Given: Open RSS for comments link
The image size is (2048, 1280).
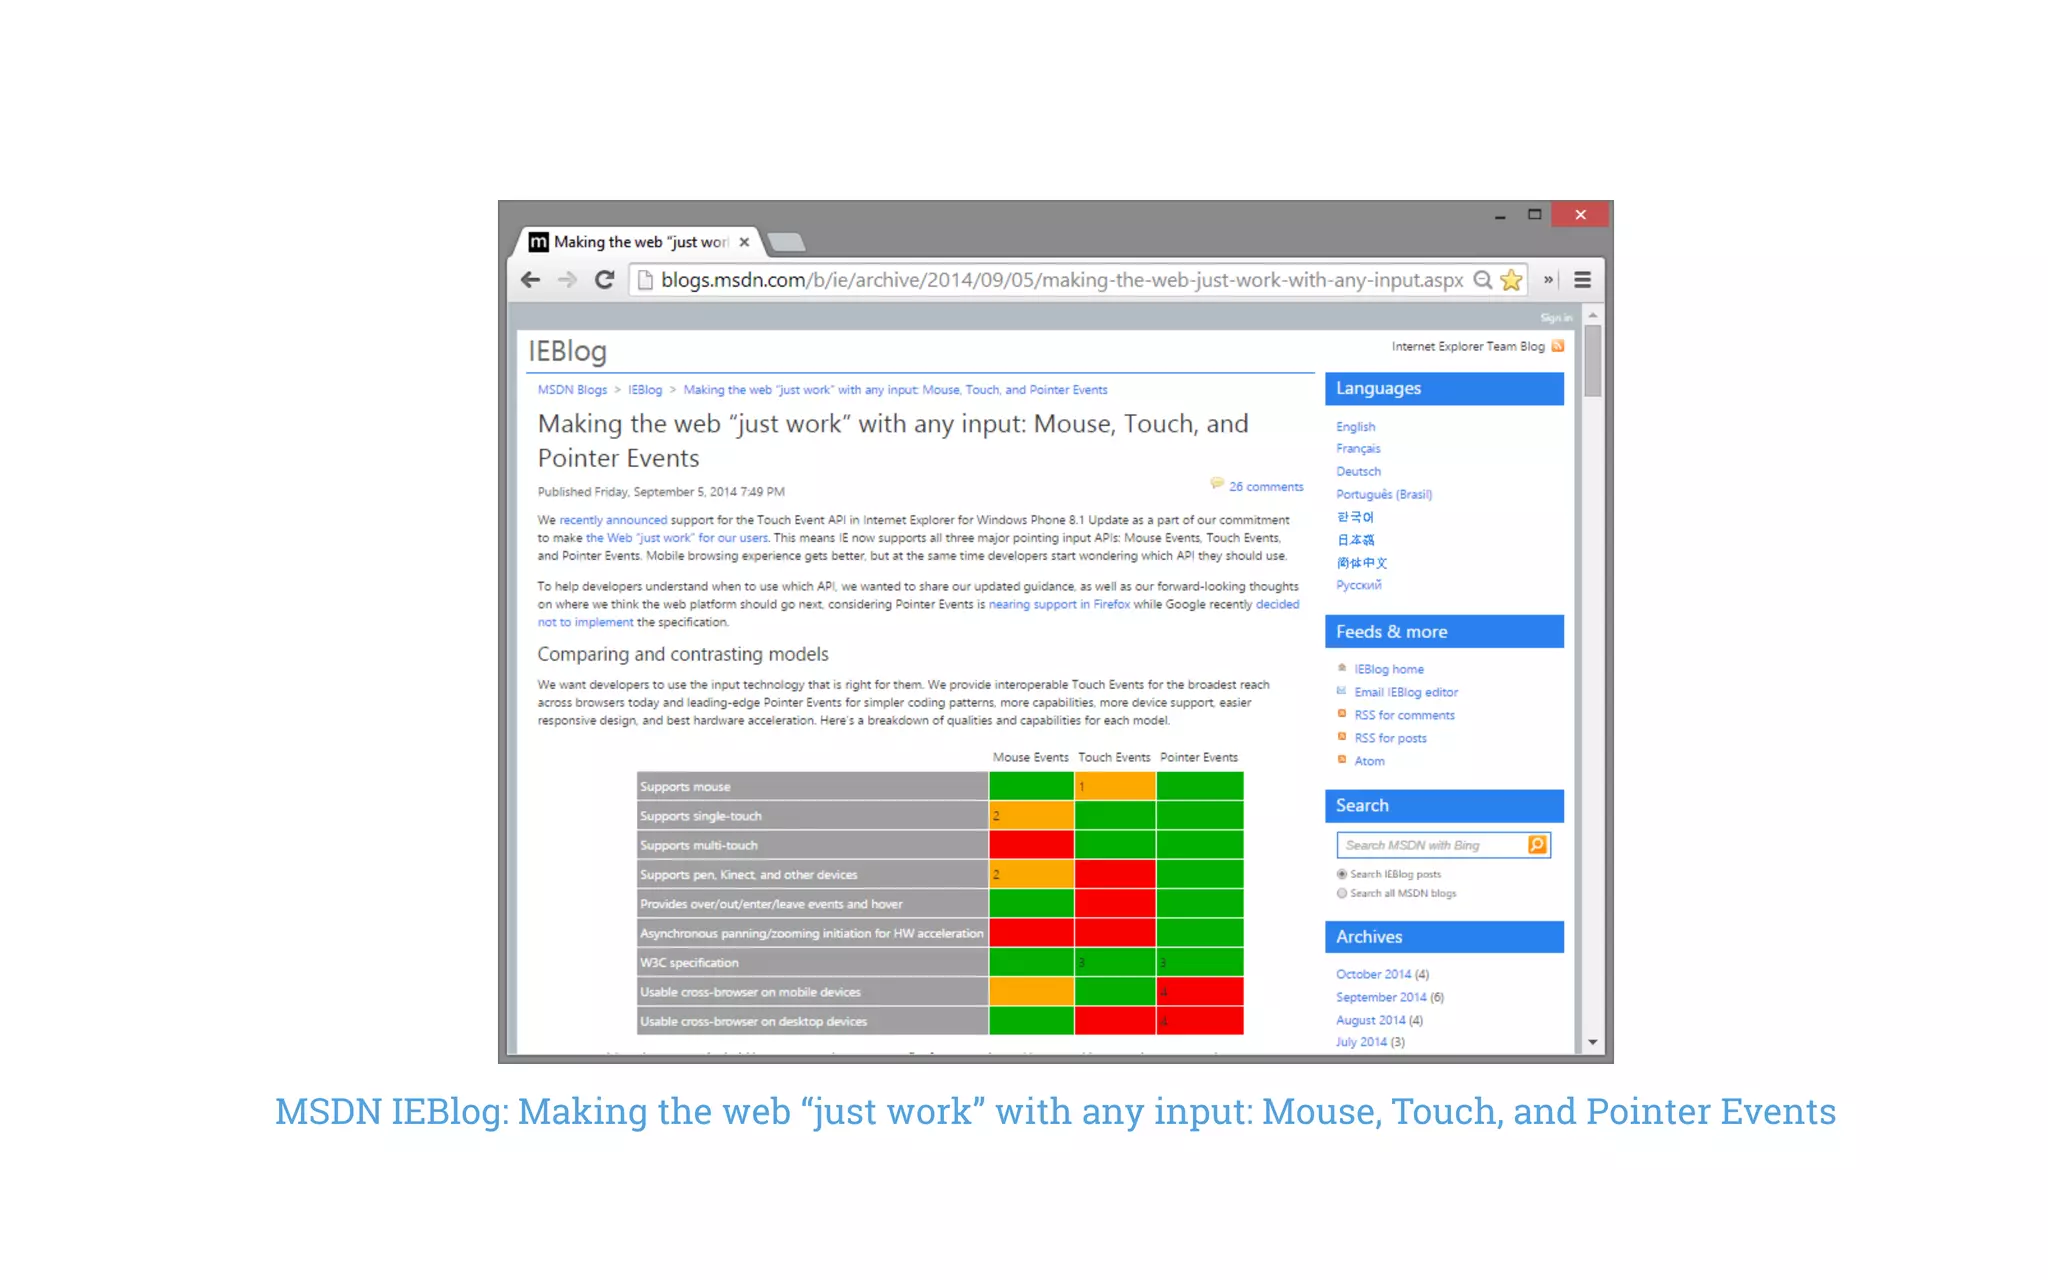Looking at the screenshot, I should [x=1404, y=716].
